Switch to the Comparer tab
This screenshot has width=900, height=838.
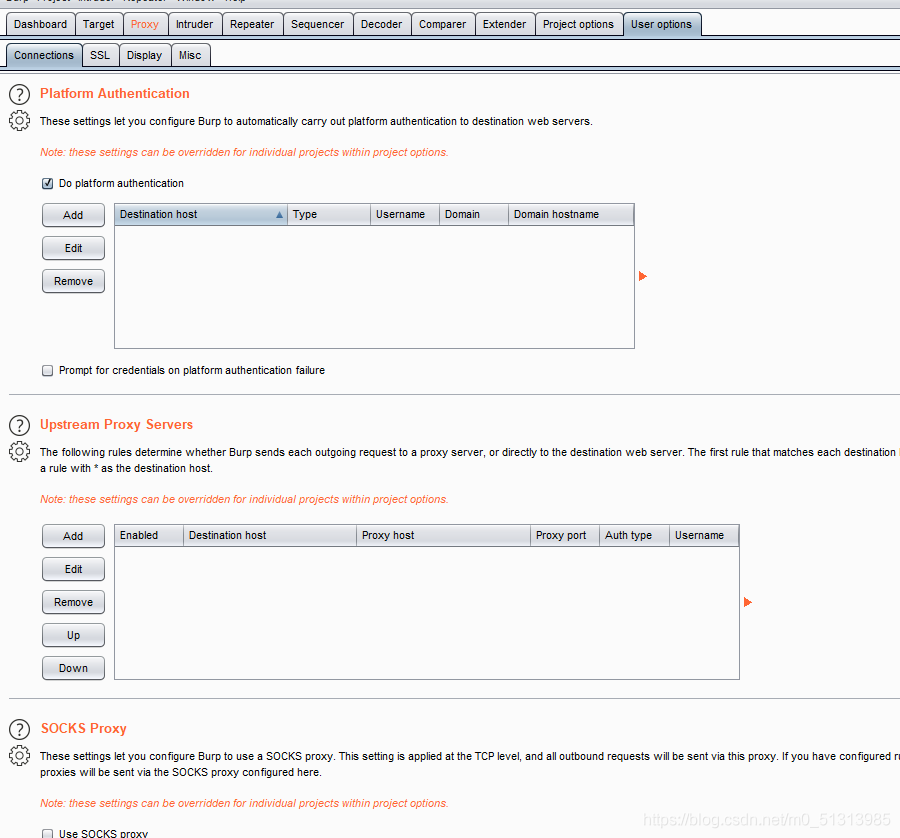click(443, 24)
